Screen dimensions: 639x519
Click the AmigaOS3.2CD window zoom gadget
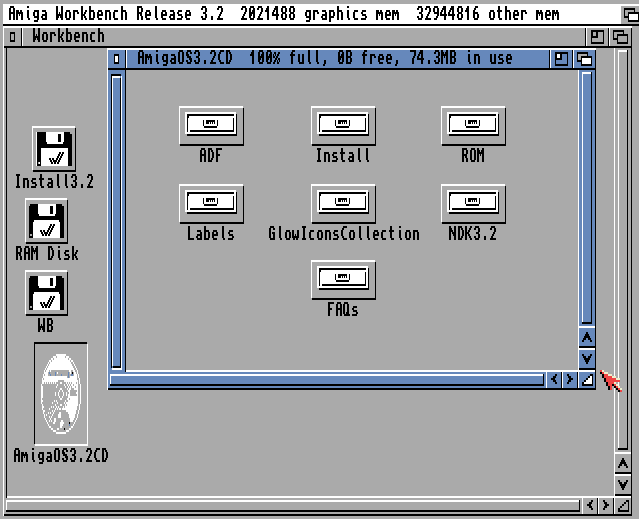pos(562,59)
